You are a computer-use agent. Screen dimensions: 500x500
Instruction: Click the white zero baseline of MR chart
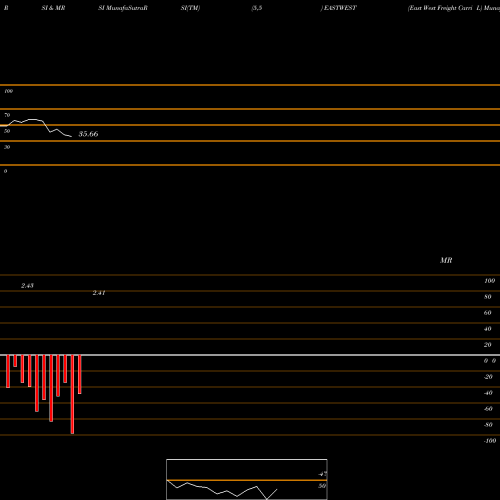250,355
